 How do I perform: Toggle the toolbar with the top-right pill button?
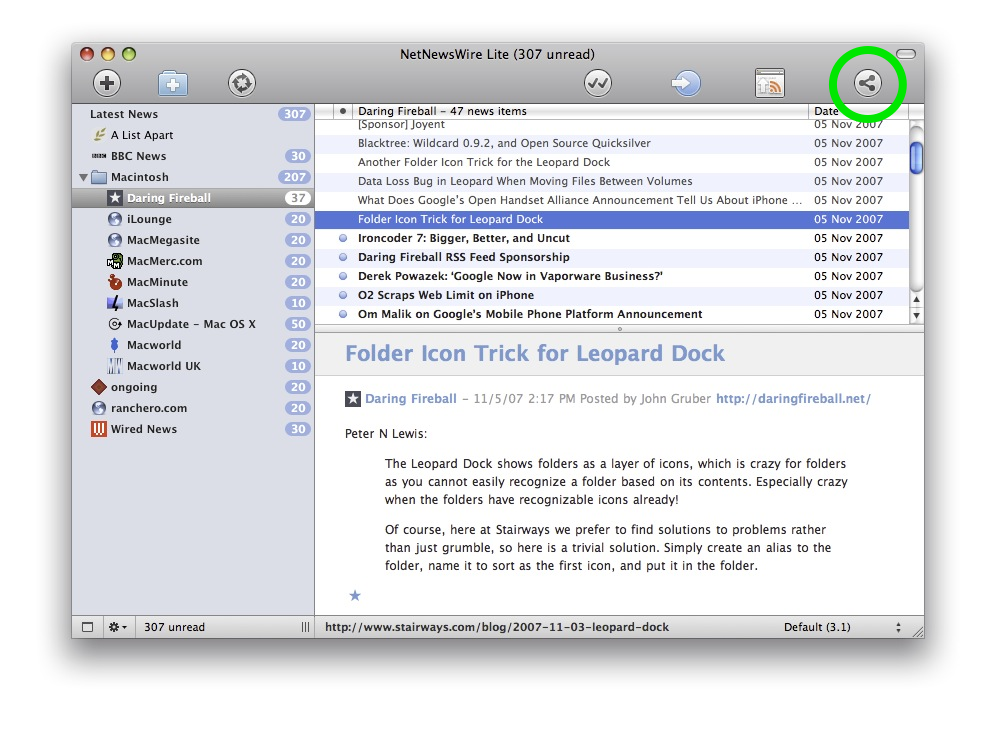[905, 54]
